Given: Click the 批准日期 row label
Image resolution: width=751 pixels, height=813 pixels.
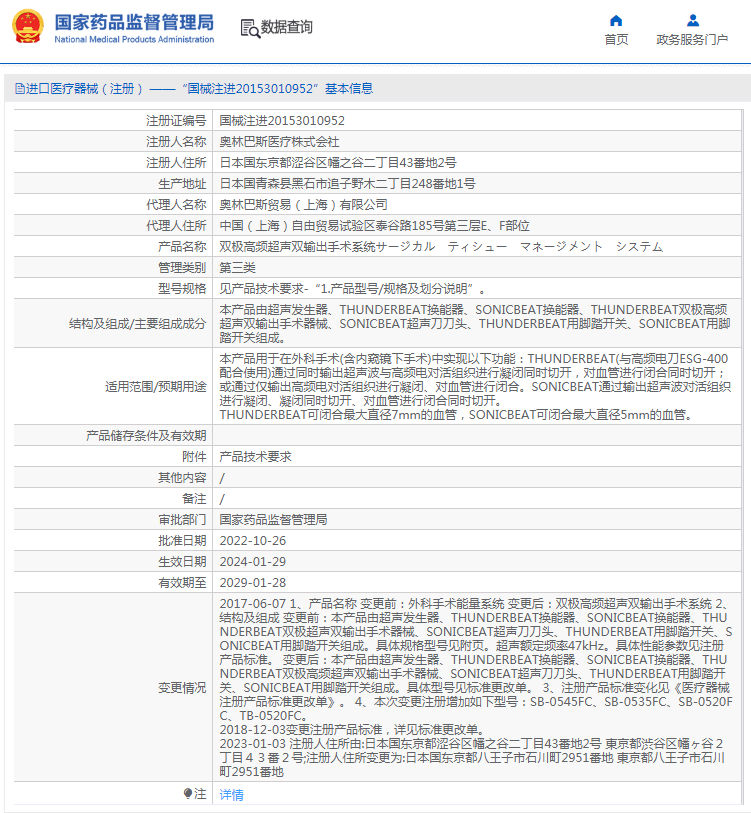Looking at the screenshot, I should point(182,541).
